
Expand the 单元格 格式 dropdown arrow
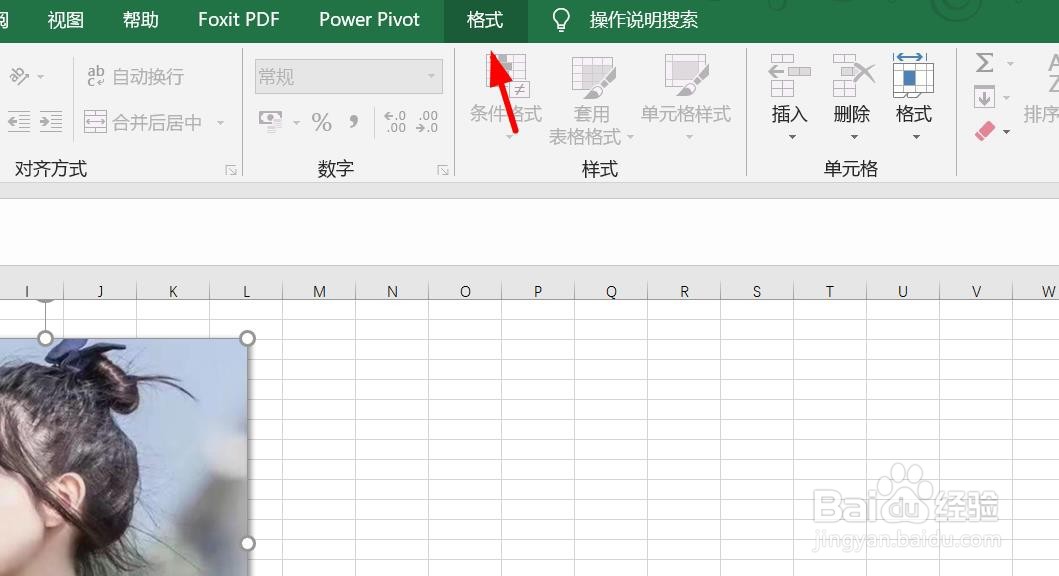coord(916,137)
